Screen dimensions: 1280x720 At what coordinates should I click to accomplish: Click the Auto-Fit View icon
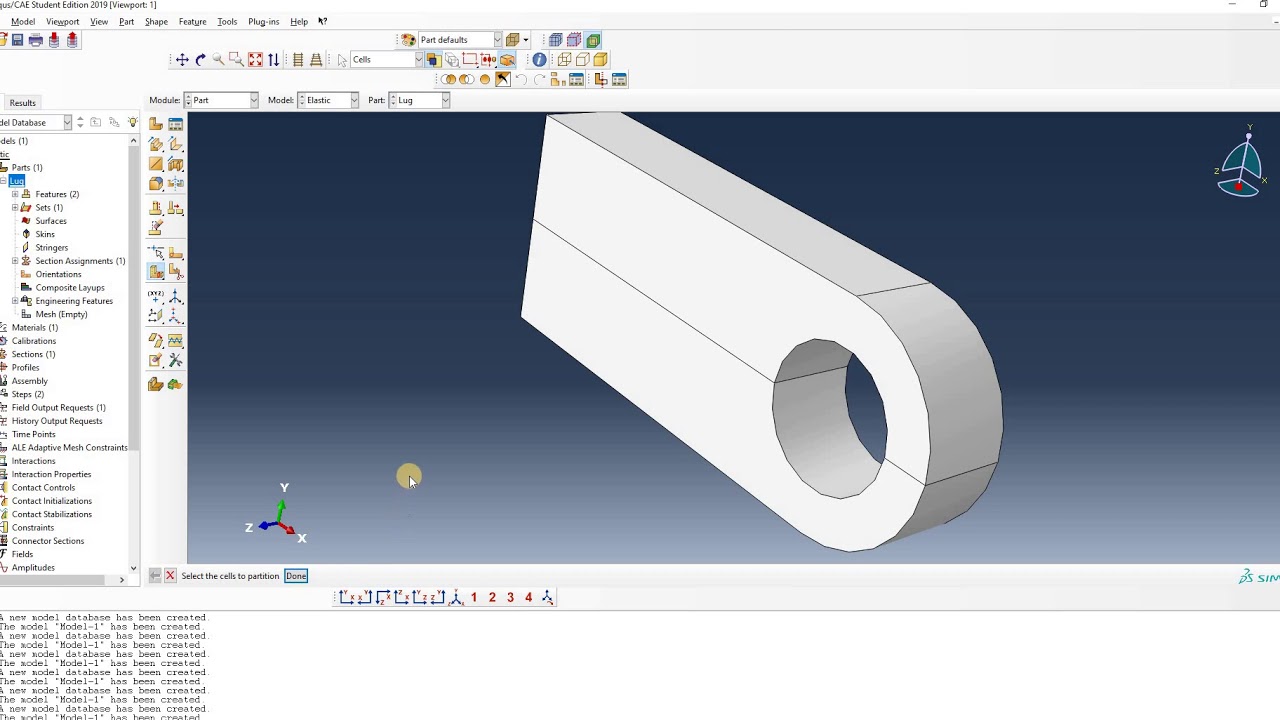tap(255, 60)
